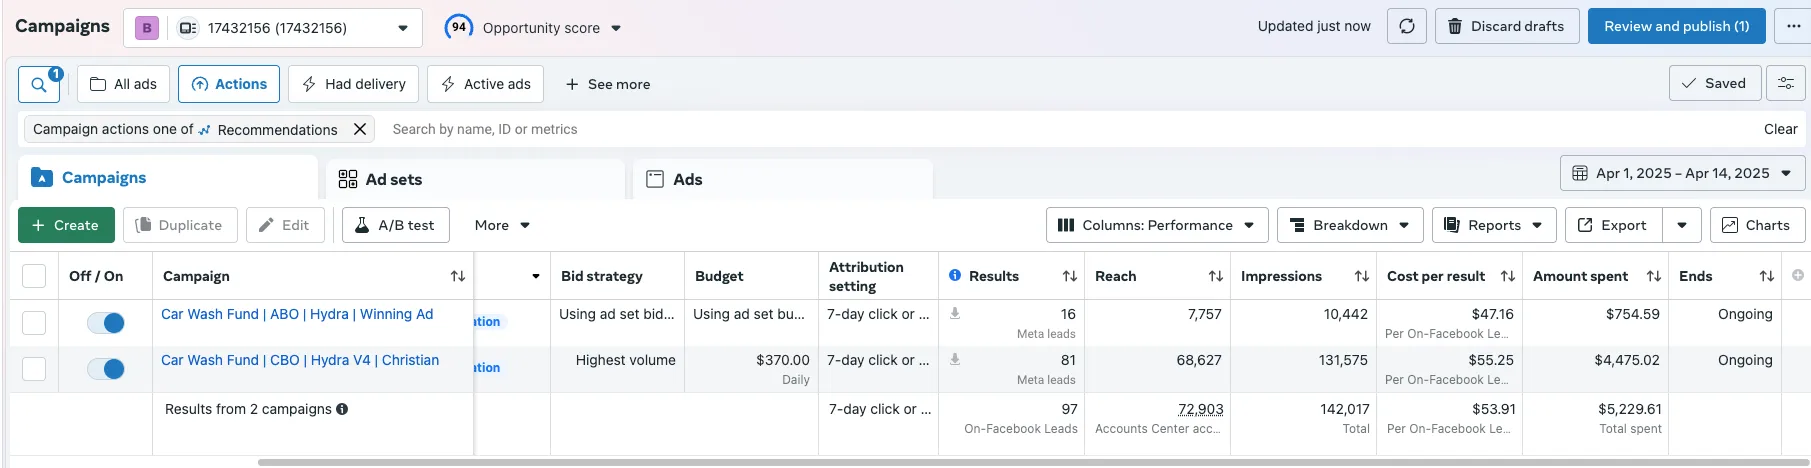The image size is (1811, 468).
Task: Select checkbox for Hydra V4 Christian campaign
Action: 34,368
